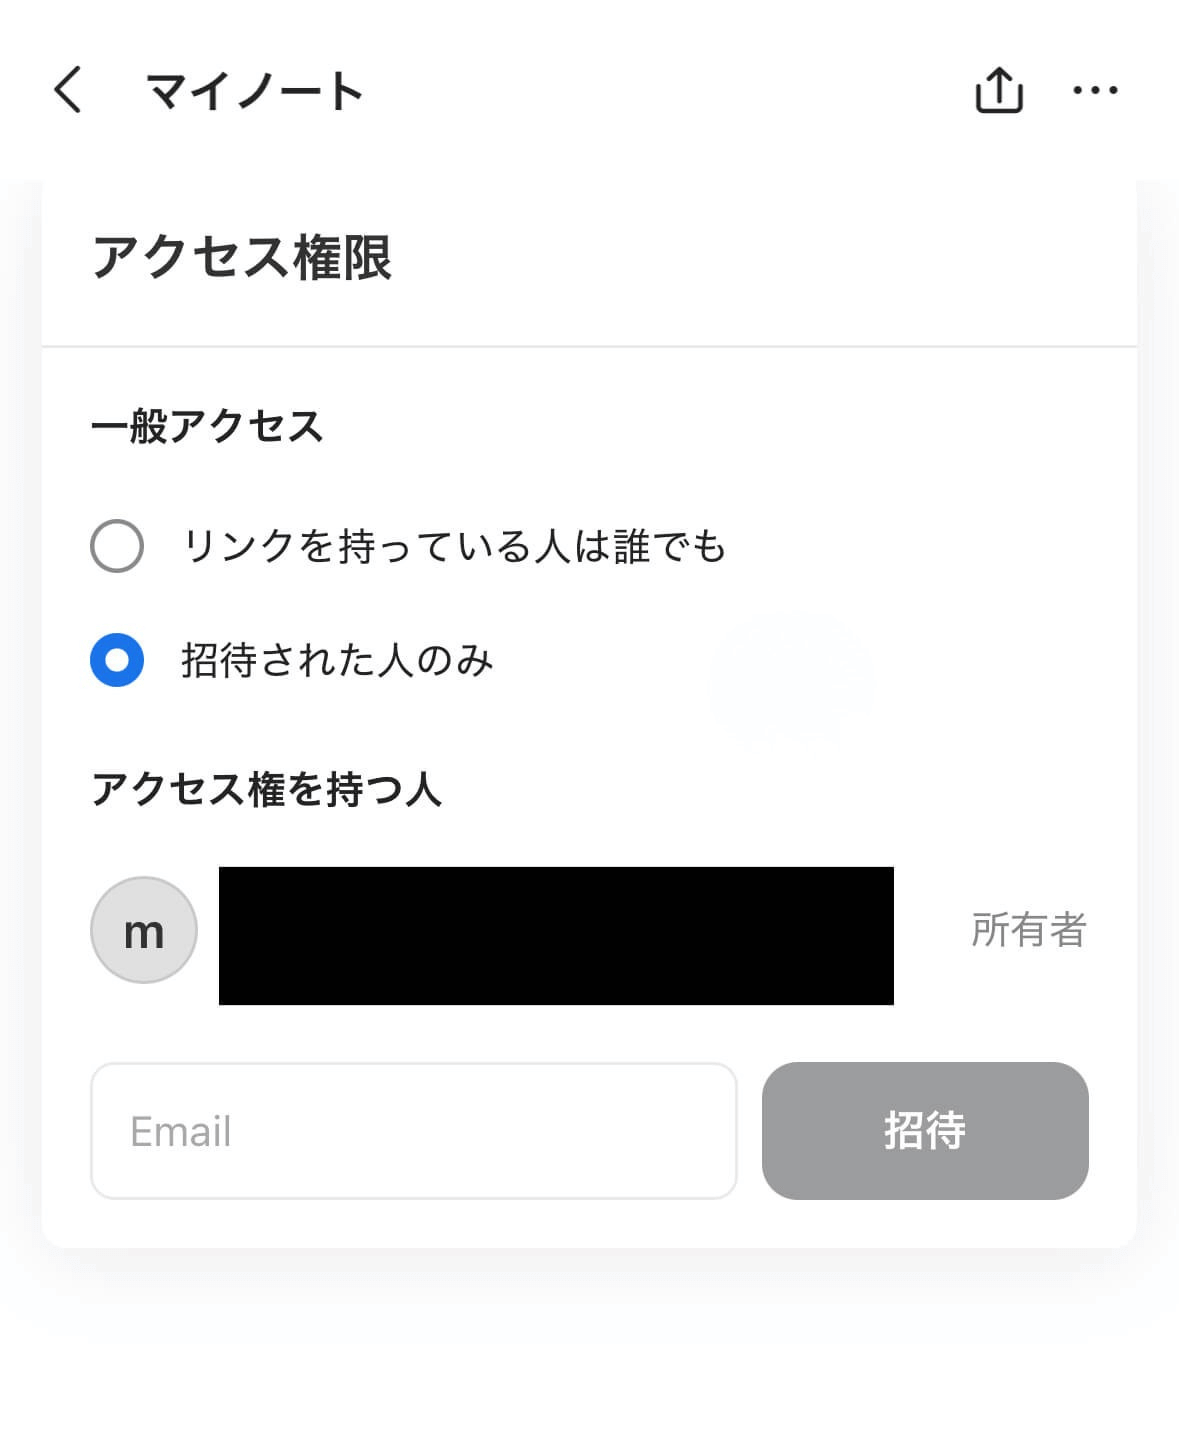Click the owner's "m" avatar circle
1179x1449 pixels.
point(144,931)
